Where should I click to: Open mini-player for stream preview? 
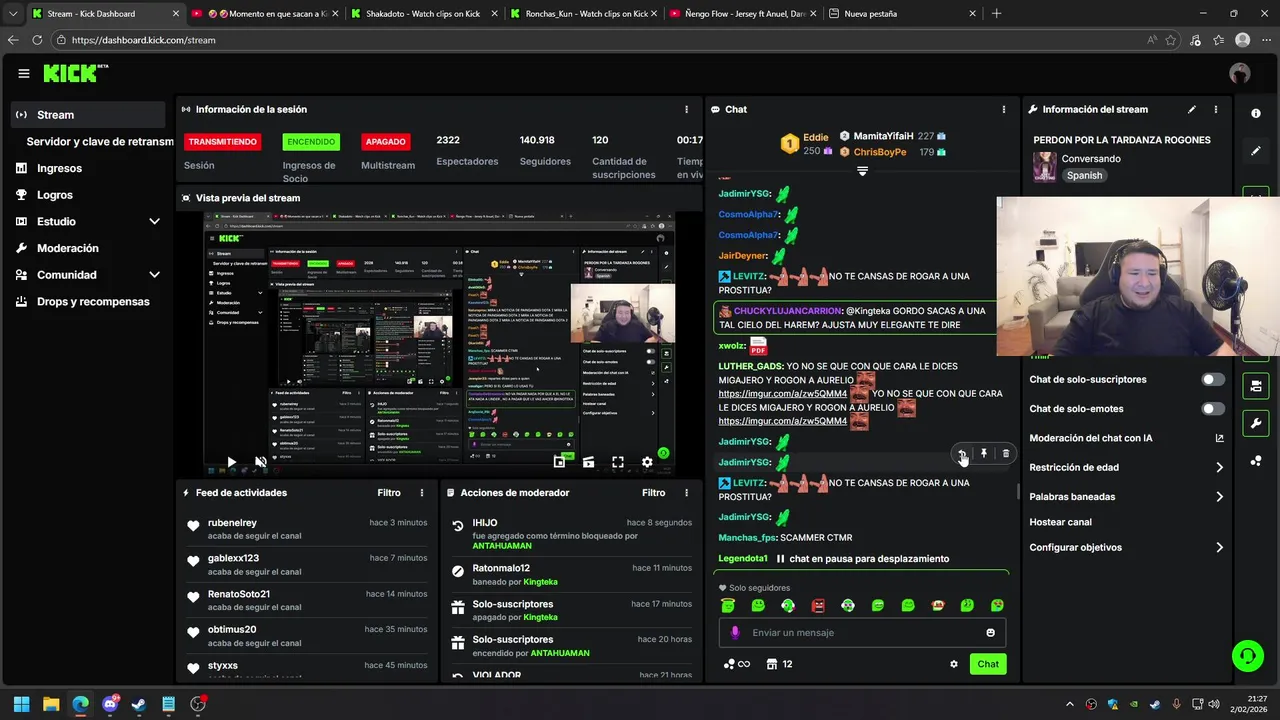[x=559, y=462]
